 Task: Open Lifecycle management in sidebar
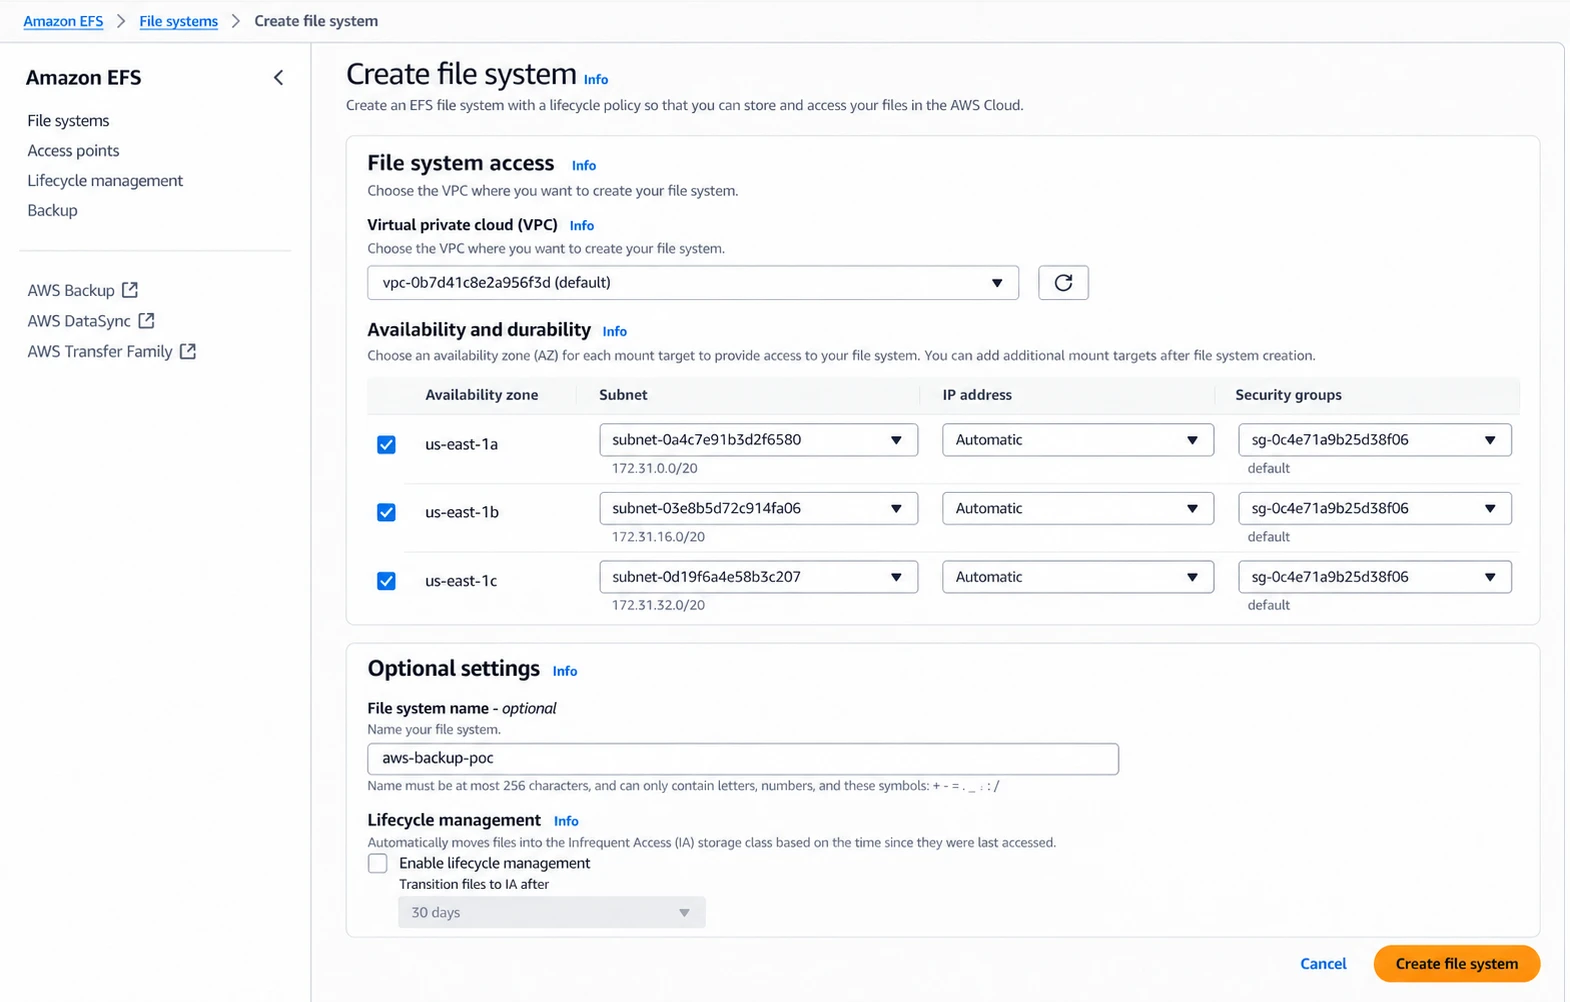105,181
